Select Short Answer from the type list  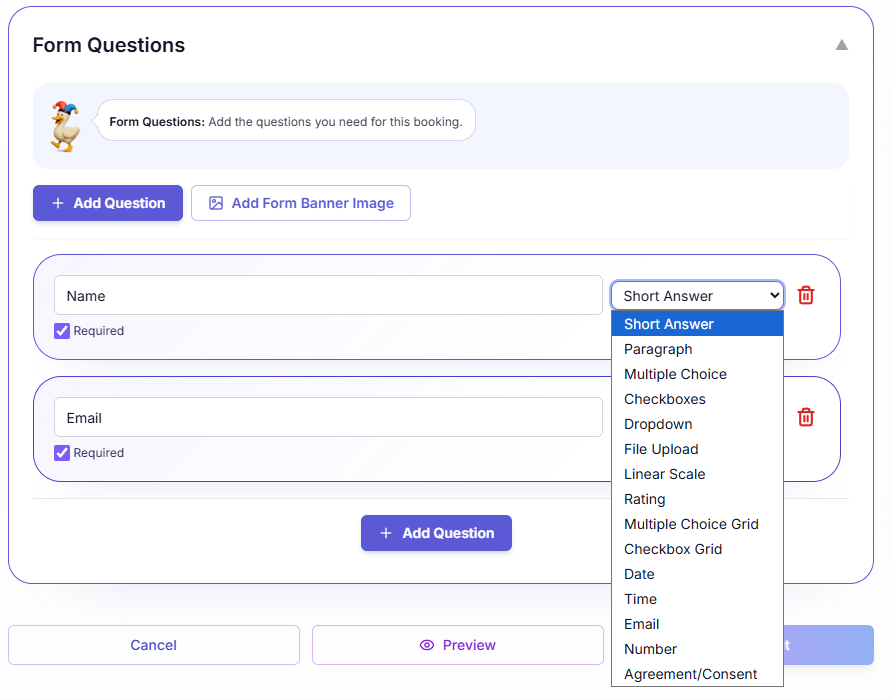[697, 324]
